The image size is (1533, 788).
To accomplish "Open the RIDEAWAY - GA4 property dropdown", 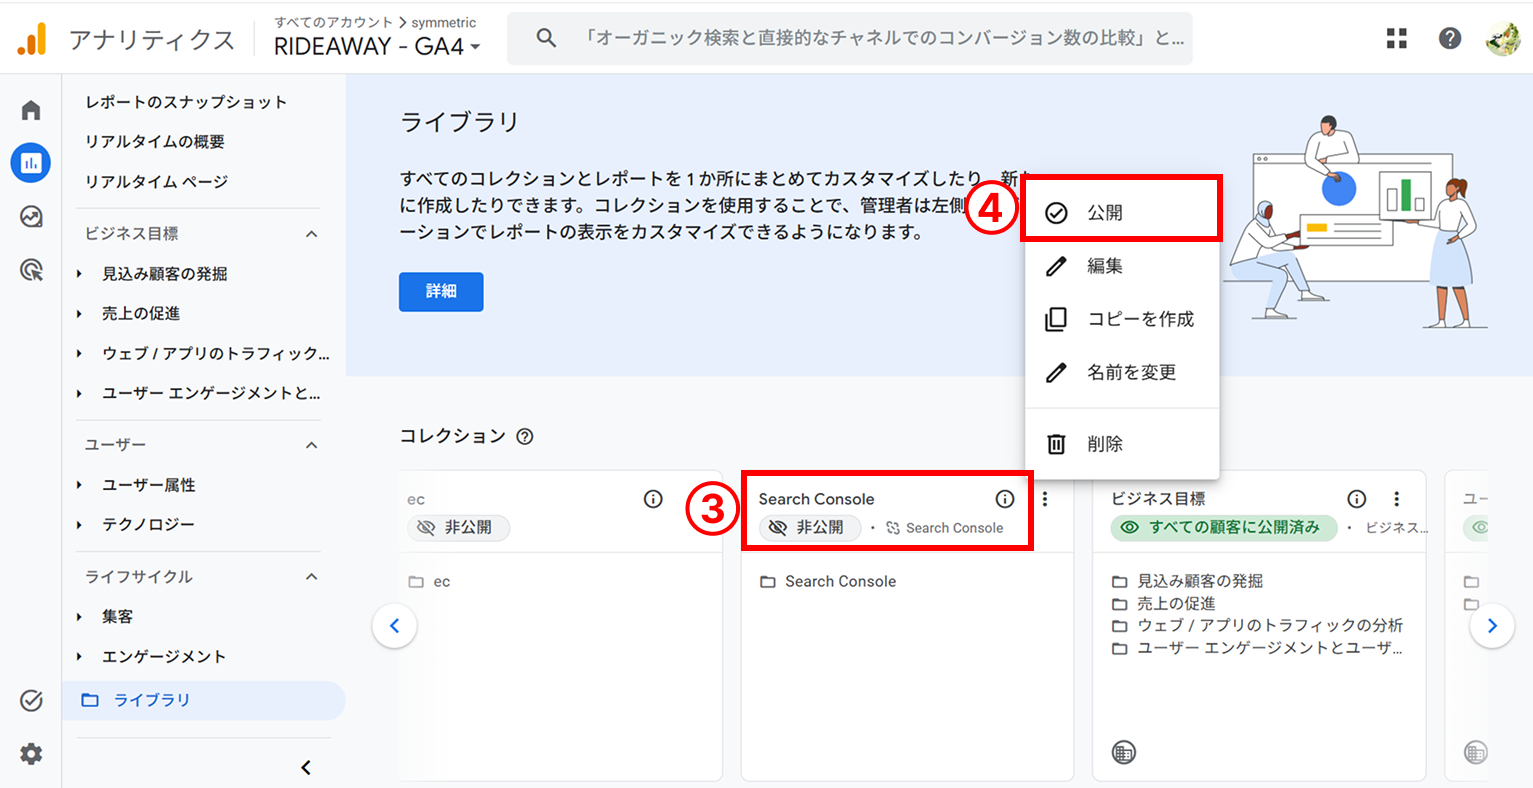I will (x=378, y=46).
